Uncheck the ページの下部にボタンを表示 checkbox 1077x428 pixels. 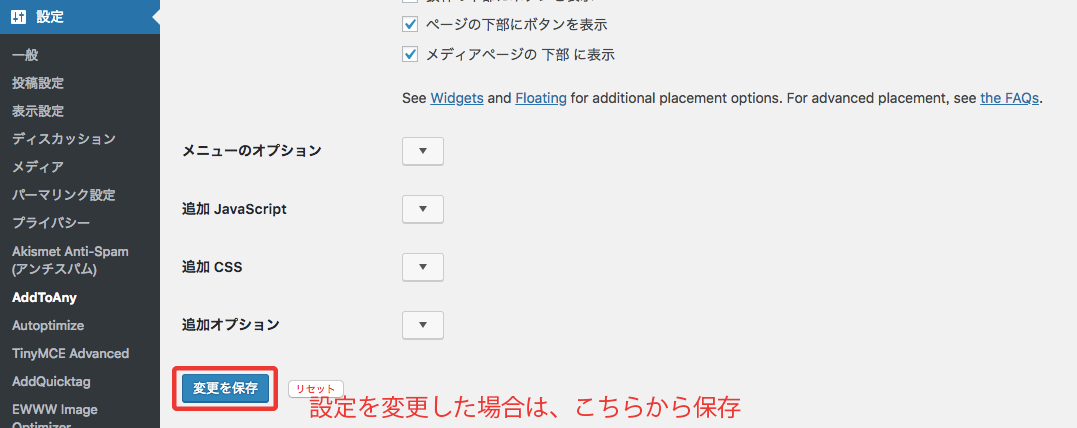click(x=409, y=24)
